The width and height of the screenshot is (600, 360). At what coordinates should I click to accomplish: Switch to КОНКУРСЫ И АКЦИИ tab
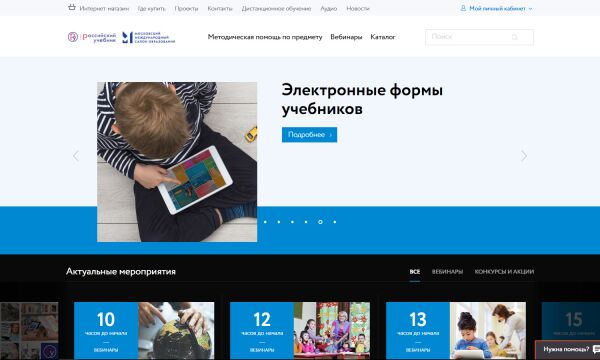(x=504, y=272)
